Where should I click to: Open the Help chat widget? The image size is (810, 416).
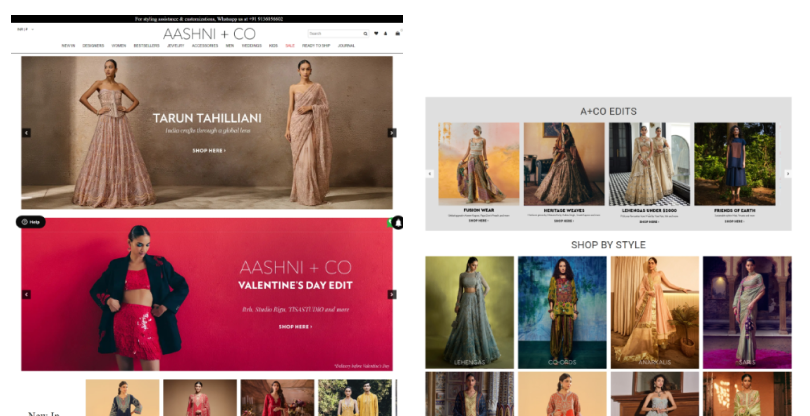tap(30, 222)
